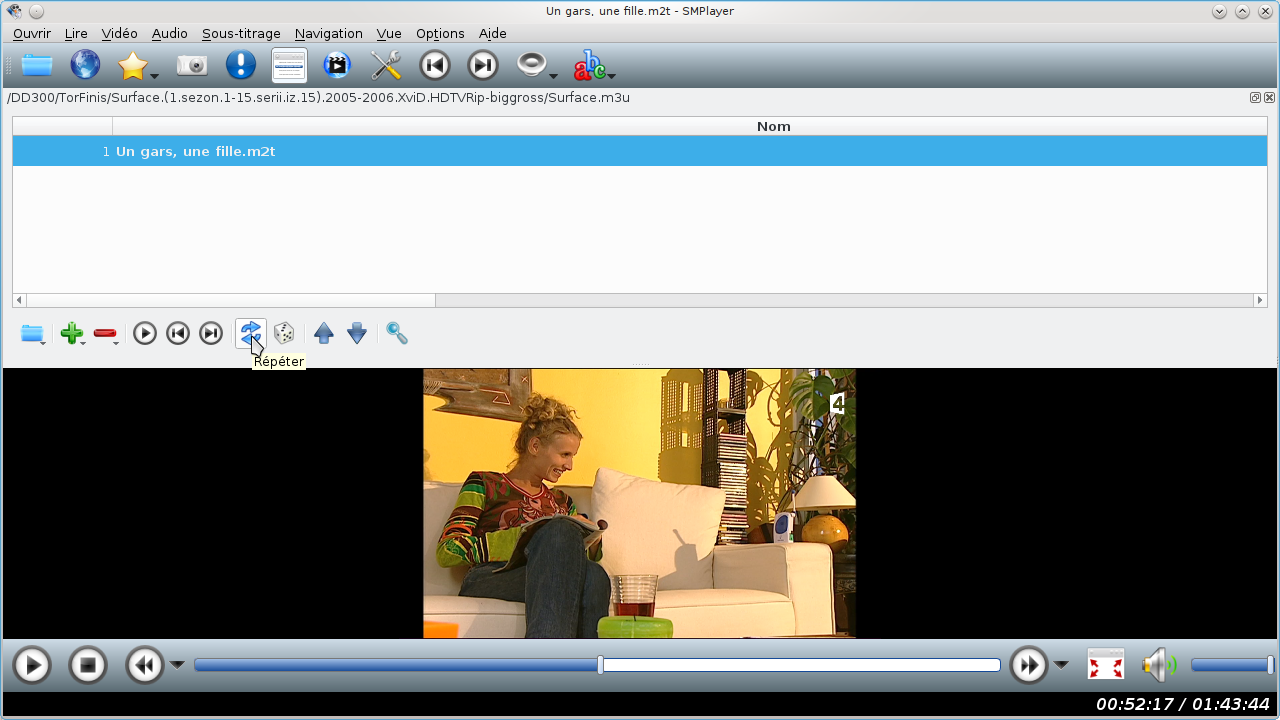Expand the audio speaker dropdown arrow
Screen dimensions: 1280x720
[554, 75]
